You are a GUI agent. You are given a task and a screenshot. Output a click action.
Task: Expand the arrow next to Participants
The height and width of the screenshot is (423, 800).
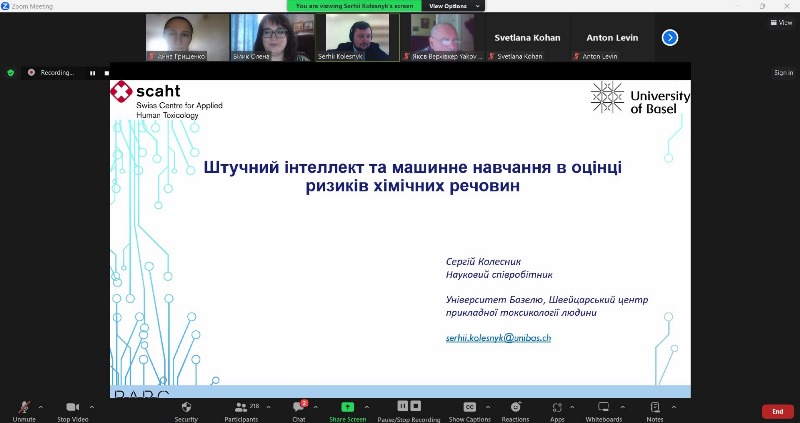(x=268, y=407)
